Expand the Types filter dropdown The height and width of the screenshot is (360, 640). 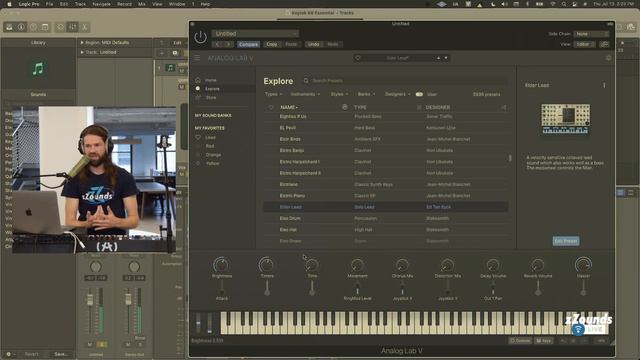(x=273, y=94)
